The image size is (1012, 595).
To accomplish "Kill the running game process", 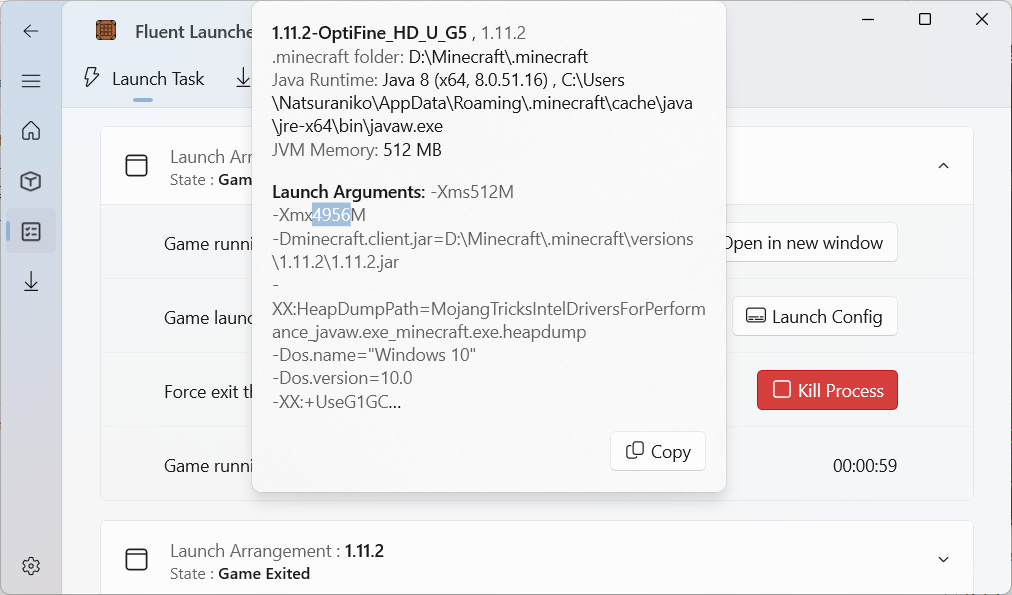I will pyautogui.click(x=827, y=391).
